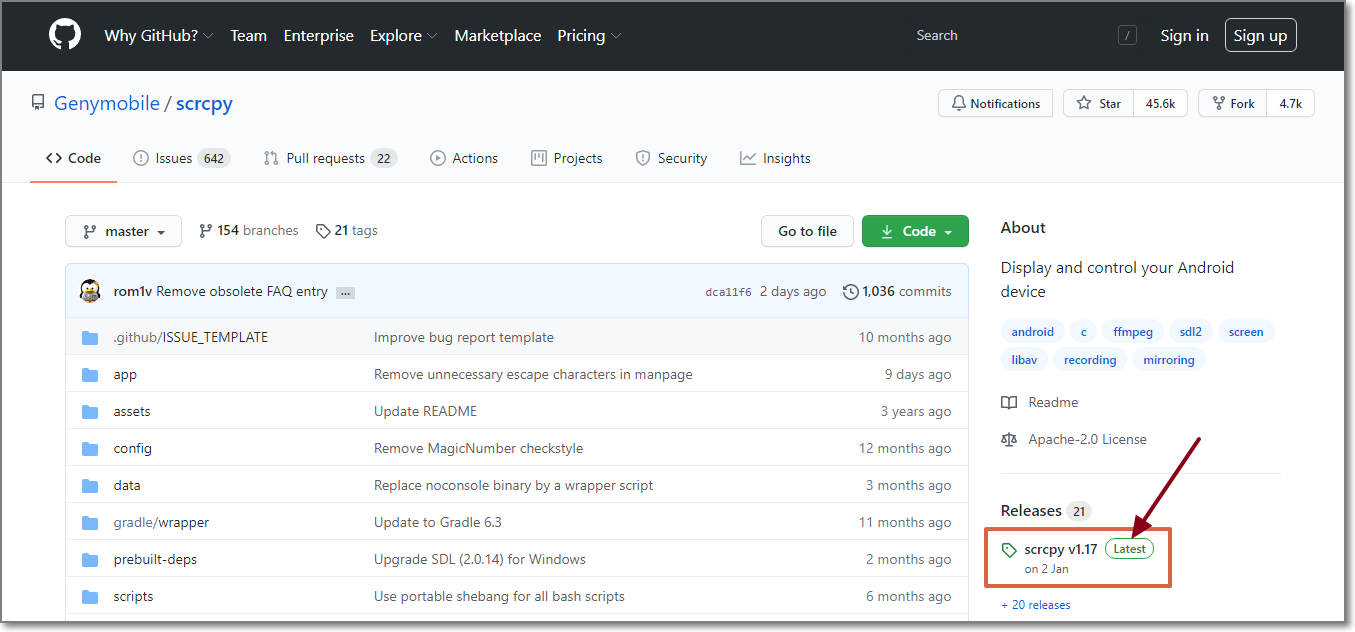This screenshot has width=1355, height=632.
Task: Open the Projects tab
Action: coord(566,158)
